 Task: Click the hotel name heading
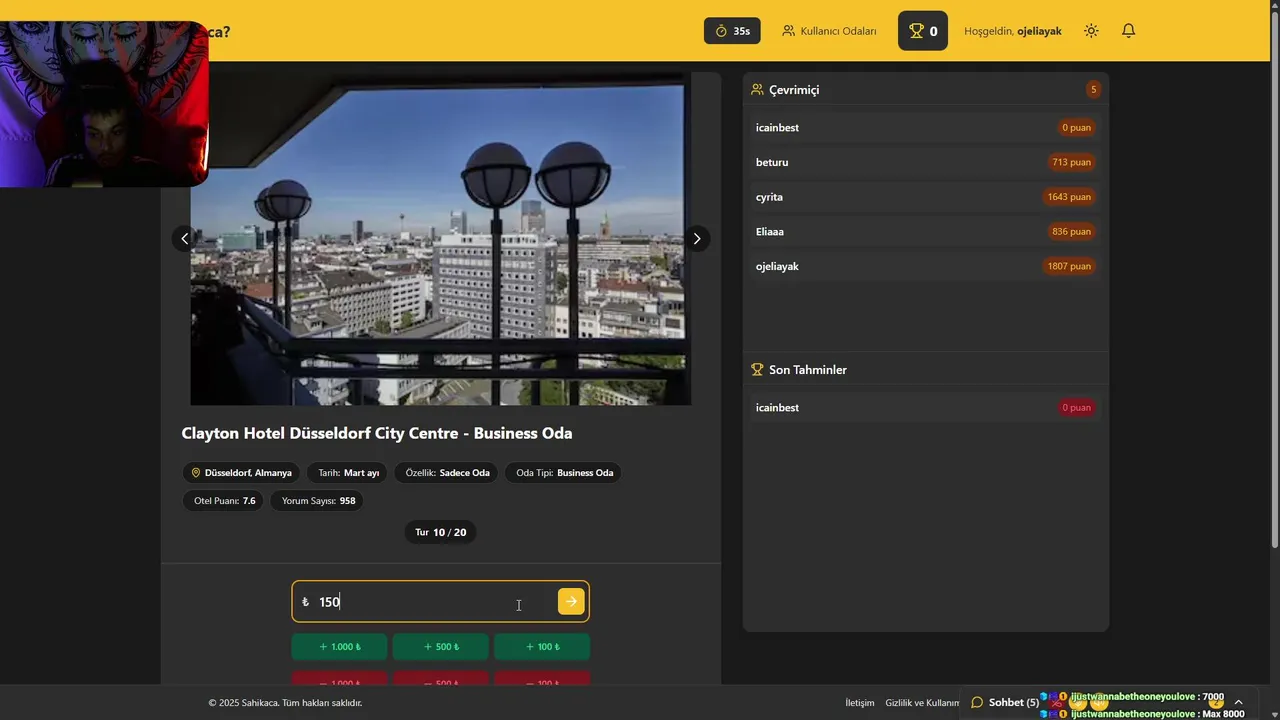[377, 433]
